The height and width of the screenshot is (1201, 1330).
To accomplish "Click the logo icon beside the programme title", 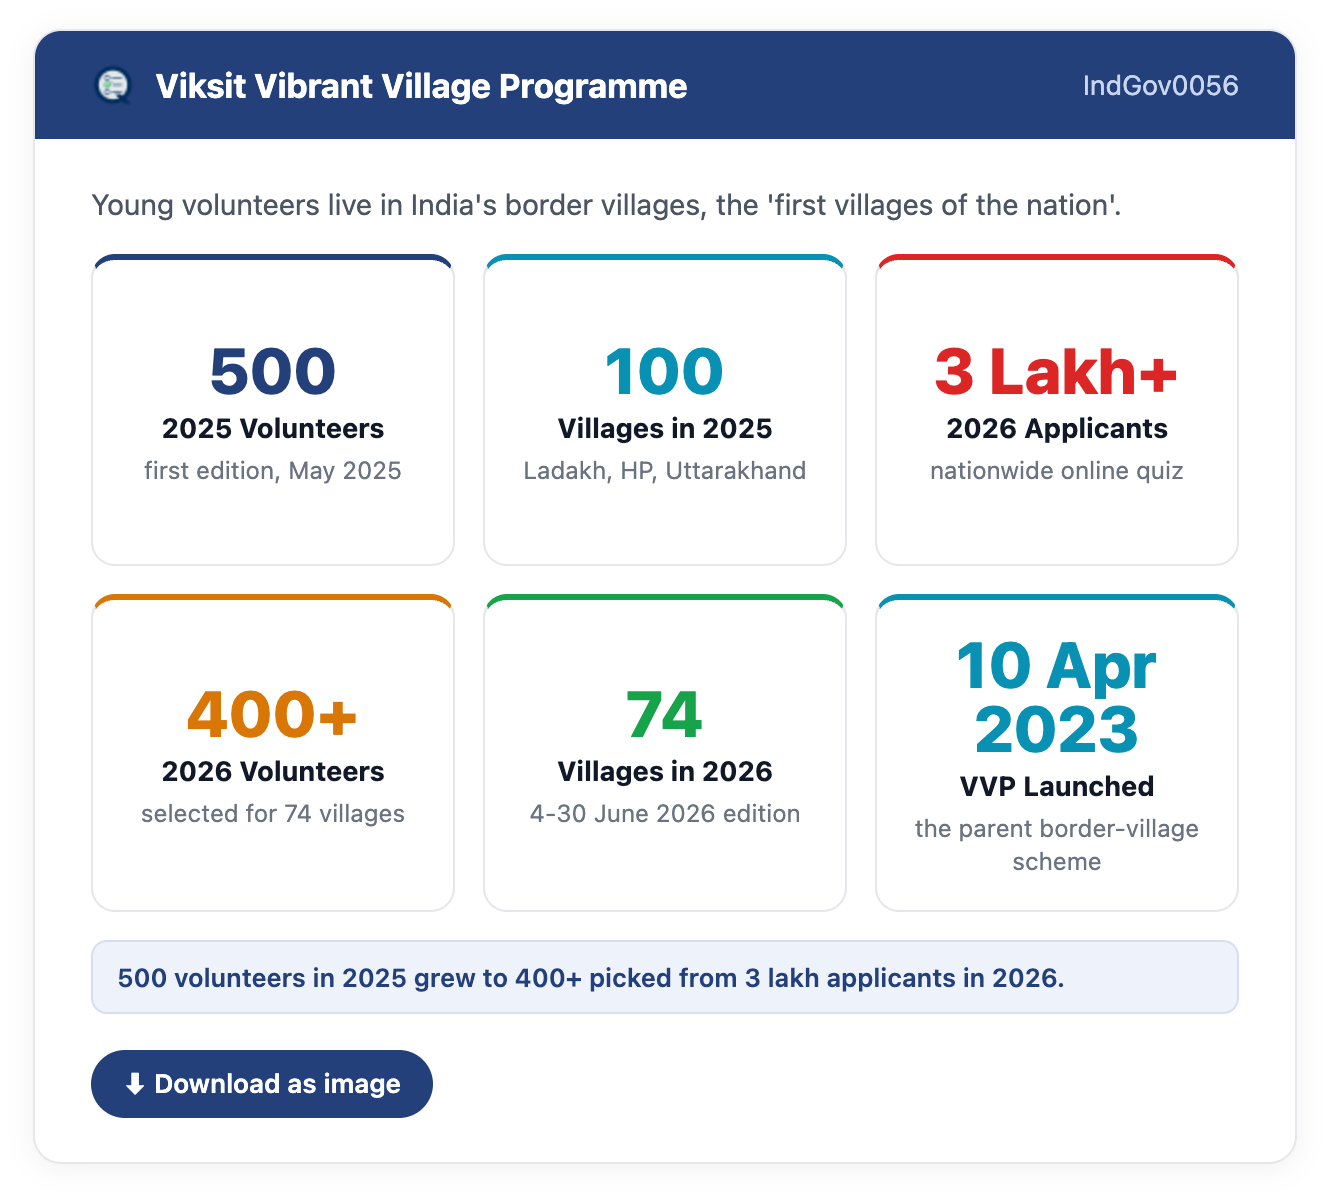I will click(113, 86).
